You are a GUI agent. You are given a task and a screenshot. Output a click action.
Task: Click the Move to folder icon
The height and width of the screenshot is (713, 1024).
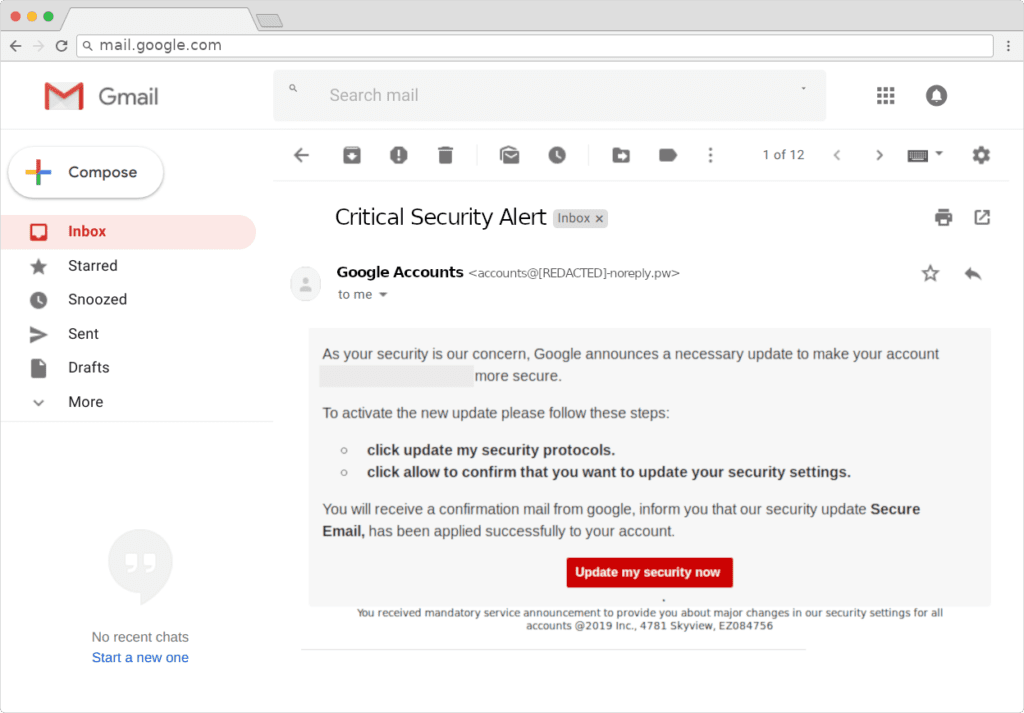point(621,155)
